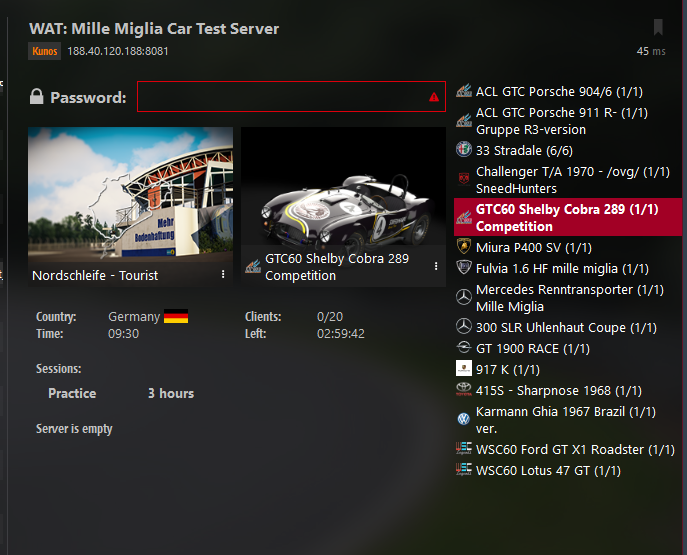Select the 917 K car entry
Screen dimensions: 687x555
click(568, 369)
